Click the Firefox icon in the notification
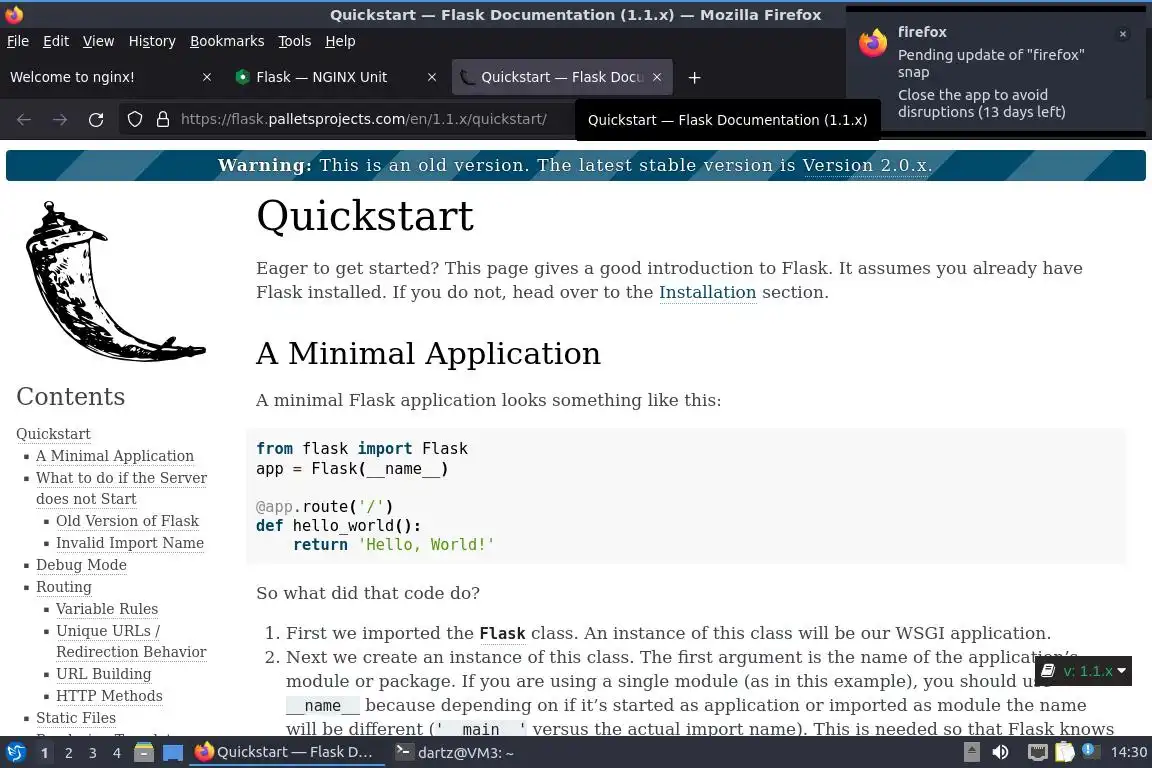The image size is (1152, 768). 873,43
